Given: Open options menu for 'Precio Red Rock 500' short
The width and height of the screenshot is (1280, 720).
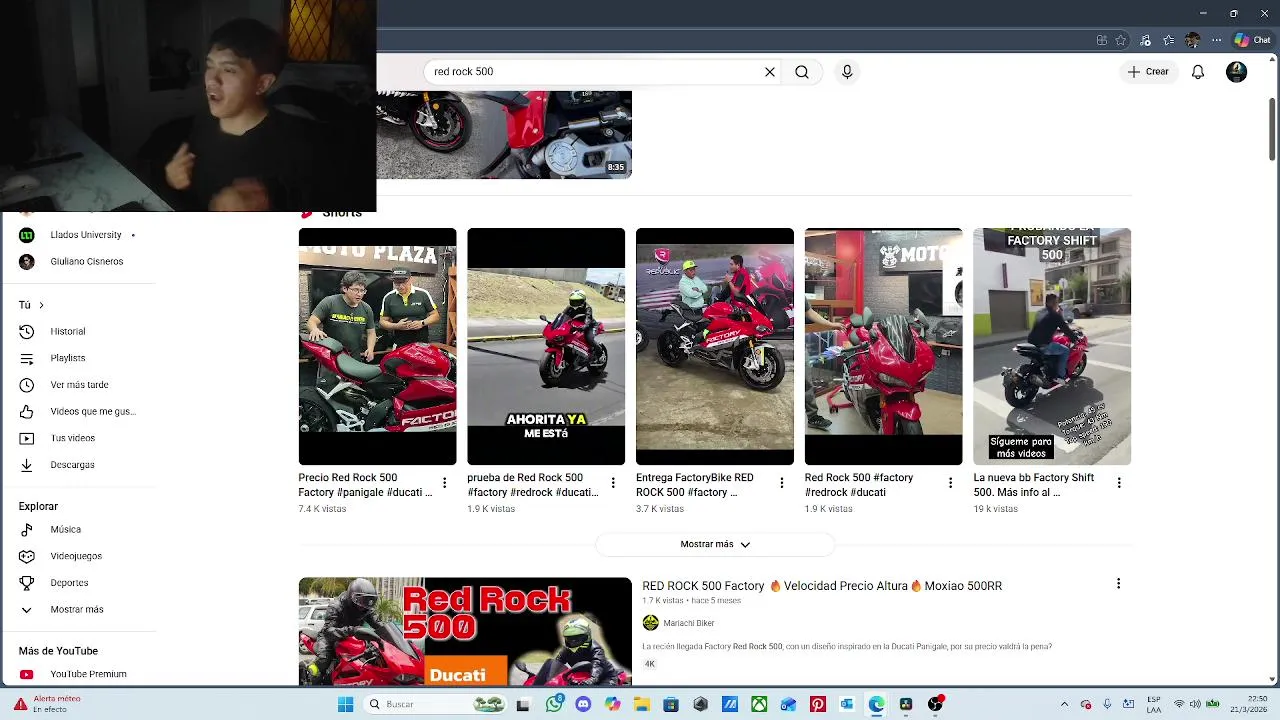Looking at the screenshot, I should (444, 483).
